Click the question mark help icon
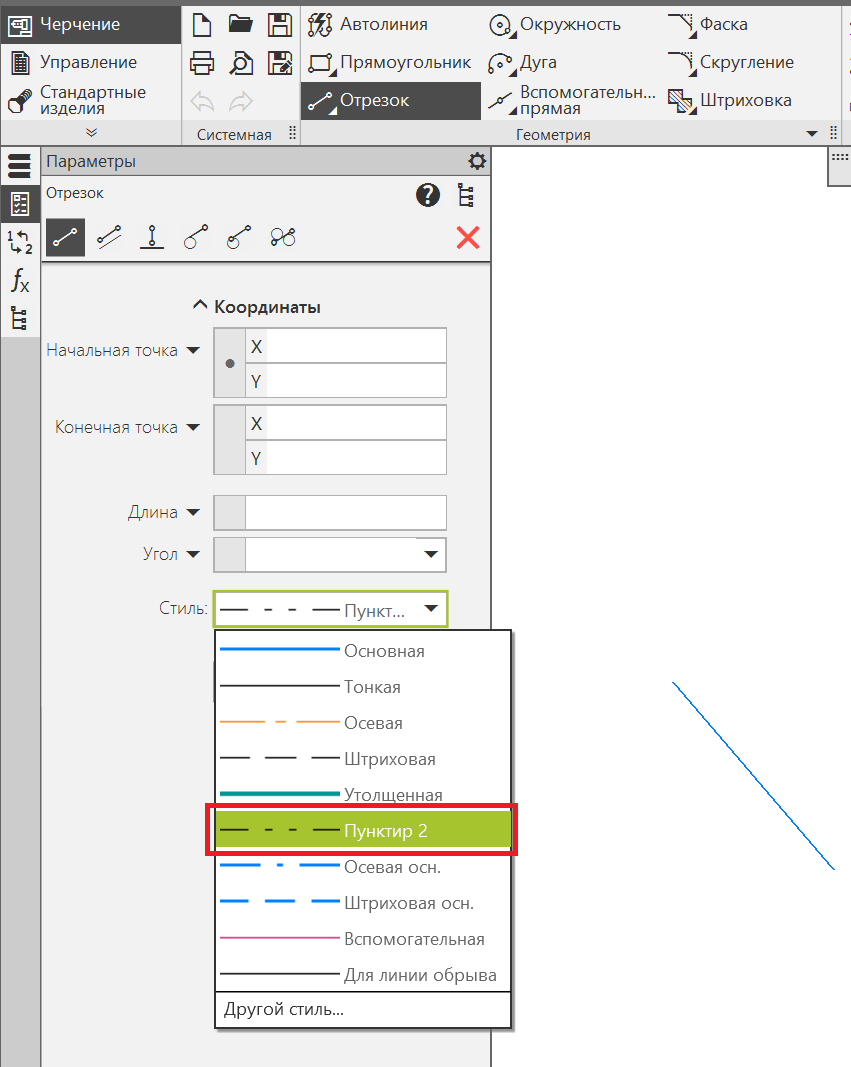Viewport: 851px width, 1067px height. tap(428, 195)
